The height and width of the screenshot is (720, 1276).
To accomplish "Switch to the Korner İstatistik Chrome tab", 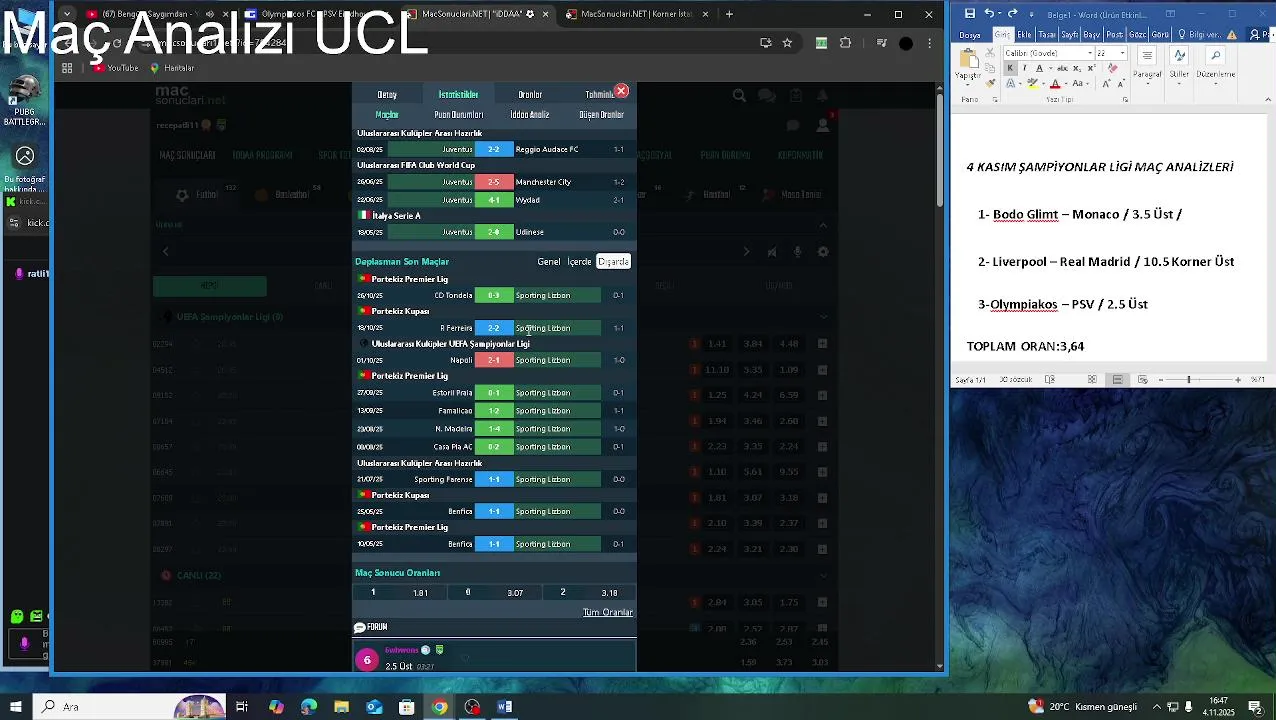I will [x=636, y=14].
